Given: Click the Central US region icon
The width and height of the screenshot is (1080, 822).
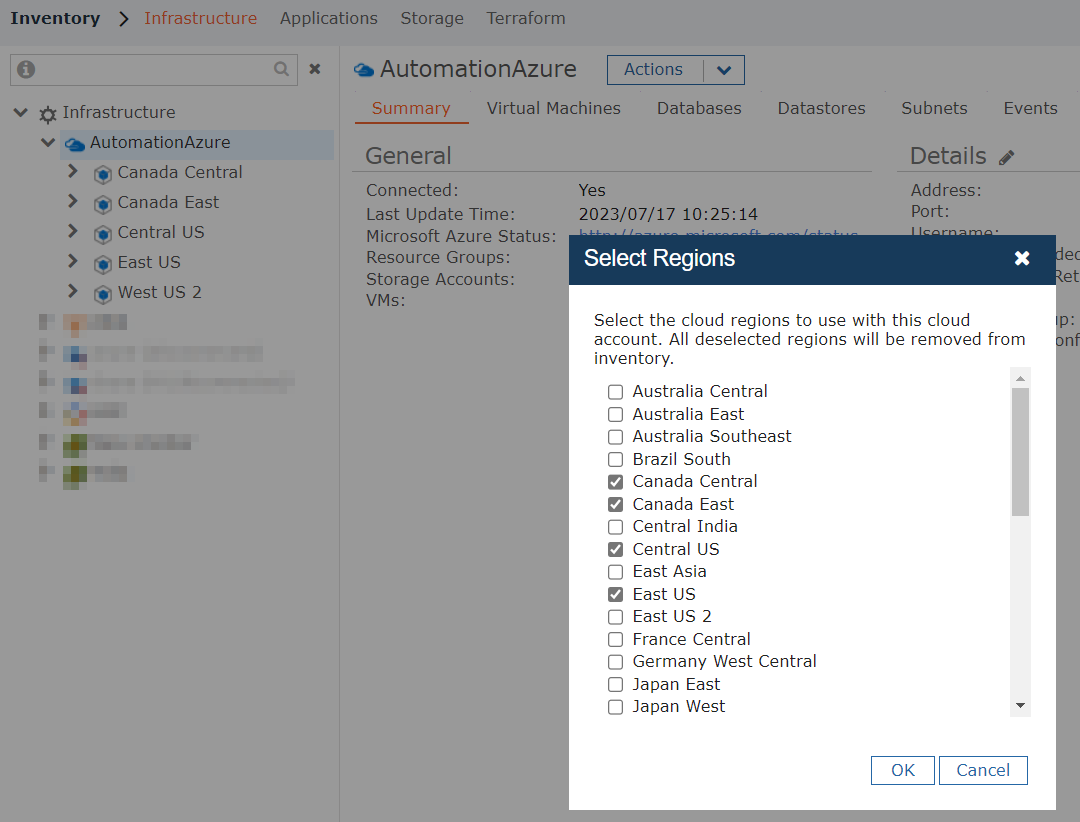Looking at the screenshot, I should [x=103, y=234].
